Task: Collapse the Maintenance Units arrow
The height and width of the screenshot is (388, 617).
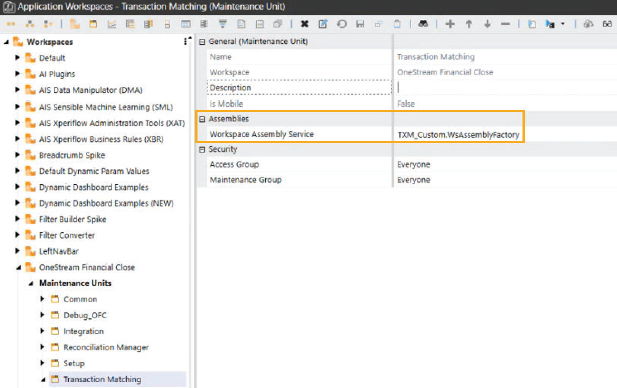Action: tap(31, 283)
